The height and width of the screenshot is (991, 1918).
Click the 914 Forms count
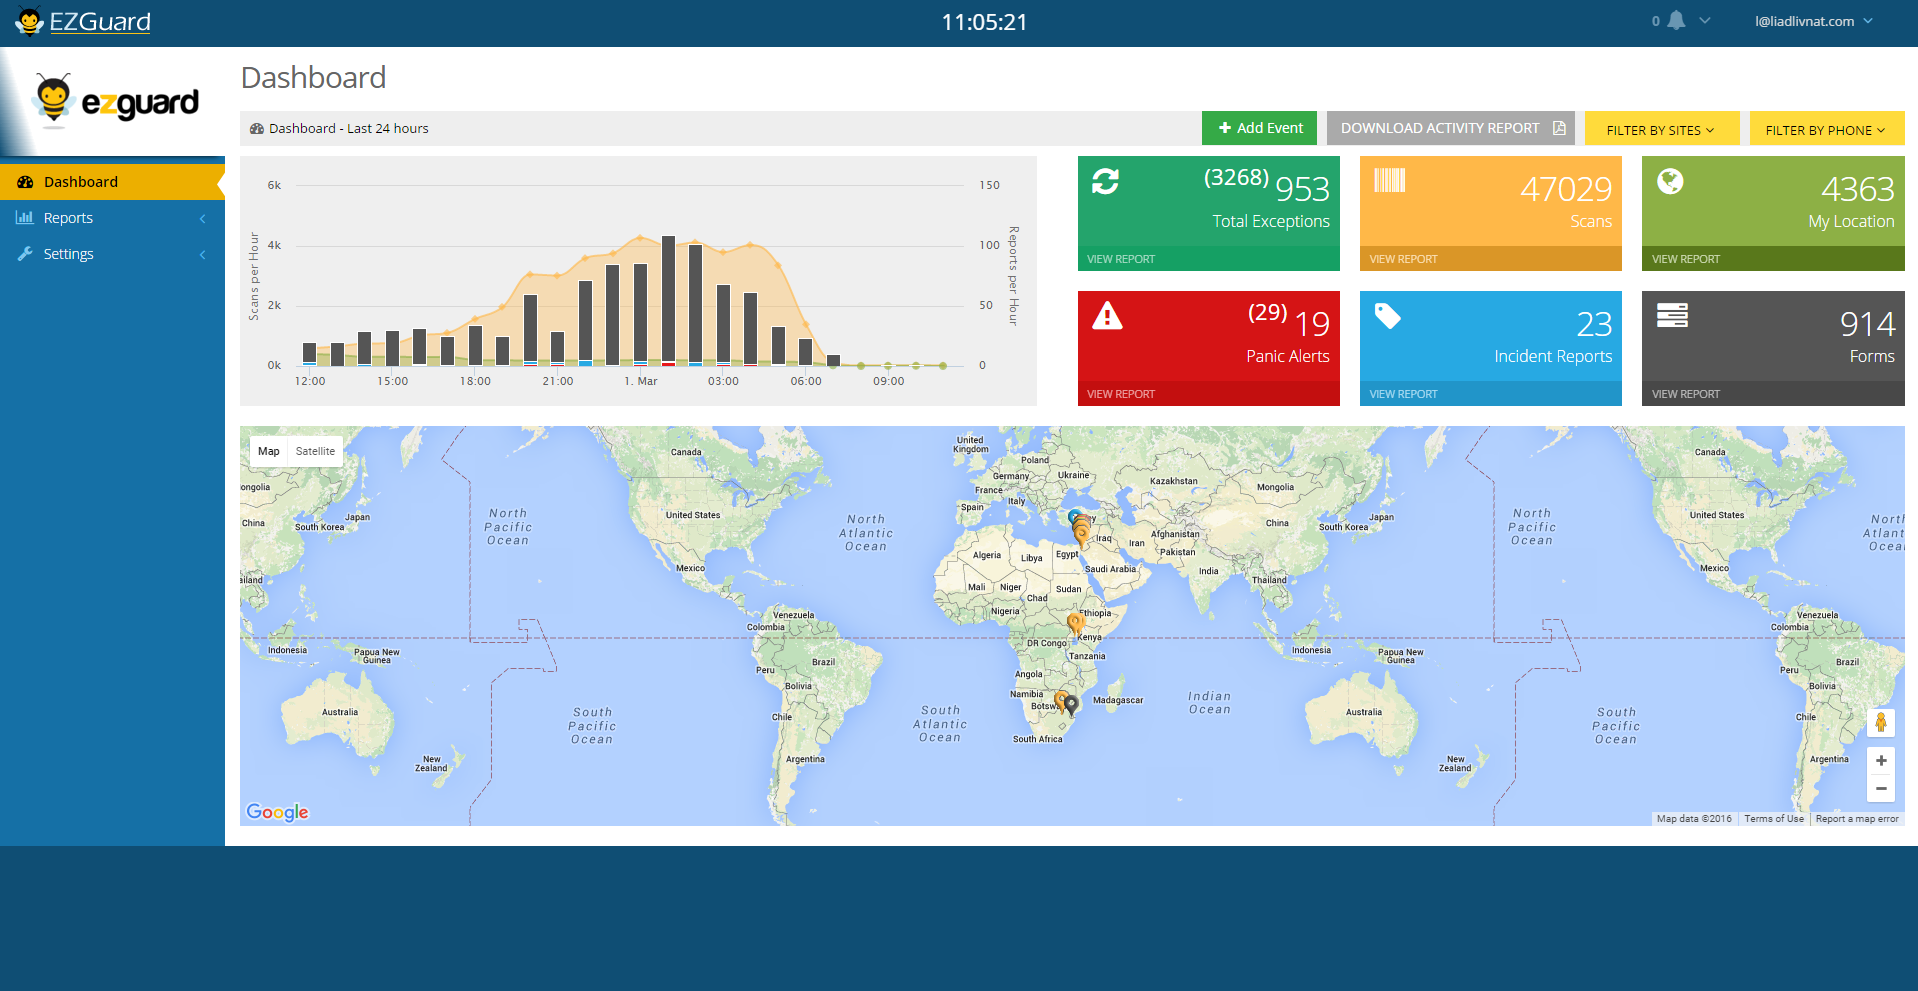(x=1867, y=324)
